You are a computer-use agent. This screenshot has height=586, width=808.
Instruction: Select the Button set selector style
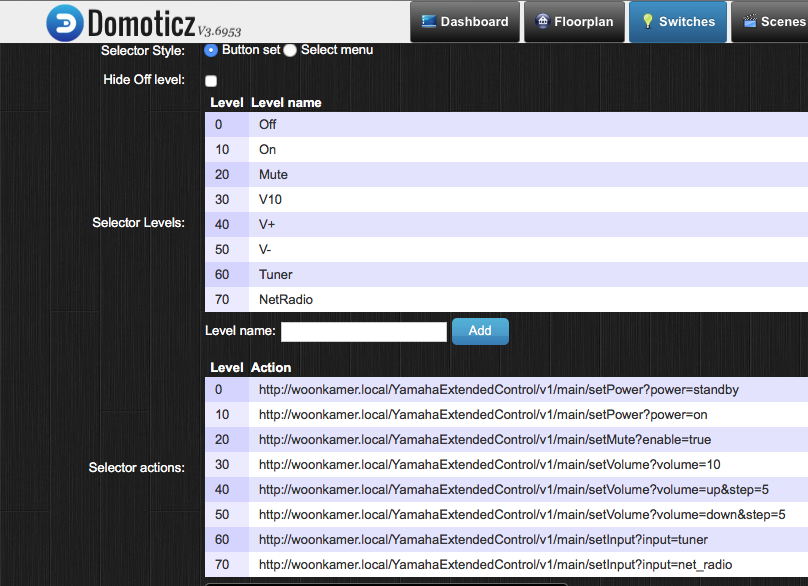click(x=211, y=51)
